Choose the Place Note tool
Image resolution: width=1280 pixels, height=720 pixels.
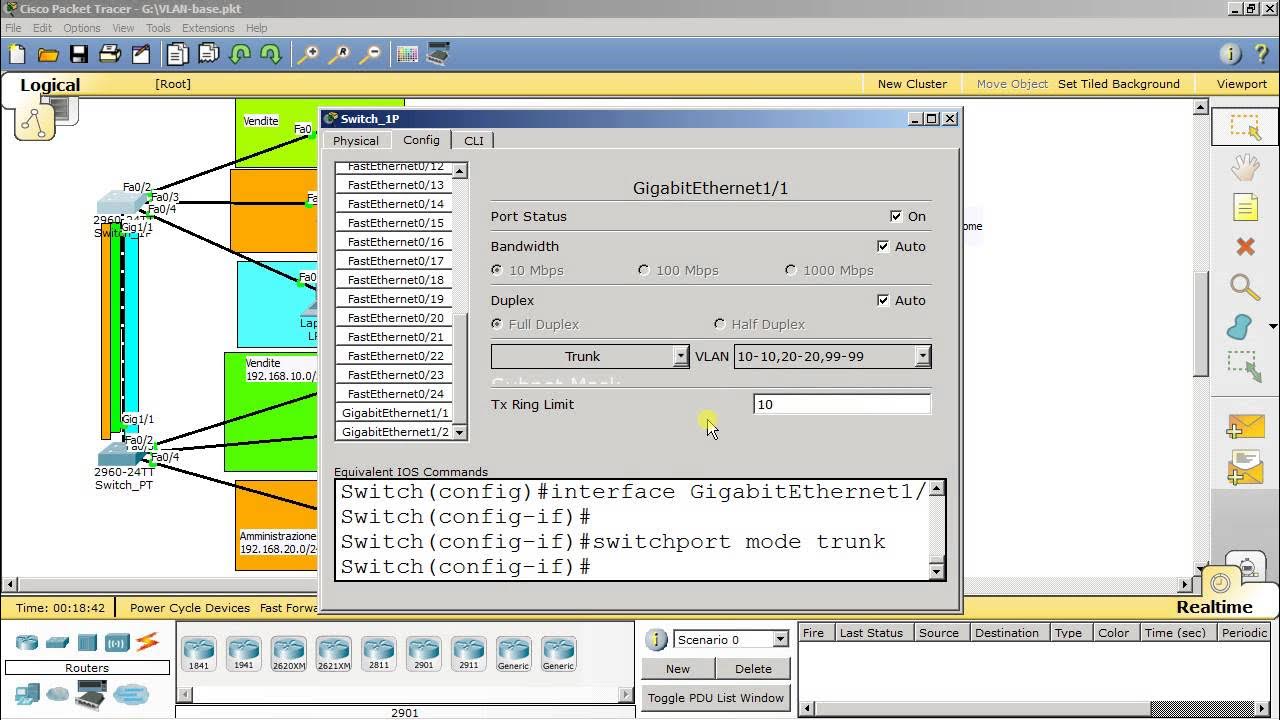(x=1245, y=207)
